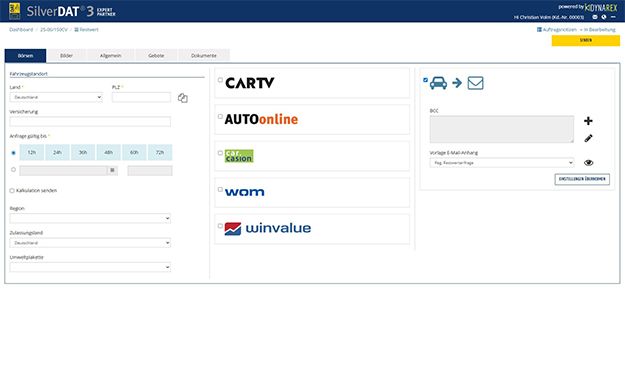Select the custom date radio button
This screenshot has height=378, width=625.
[x=14, y=169]
